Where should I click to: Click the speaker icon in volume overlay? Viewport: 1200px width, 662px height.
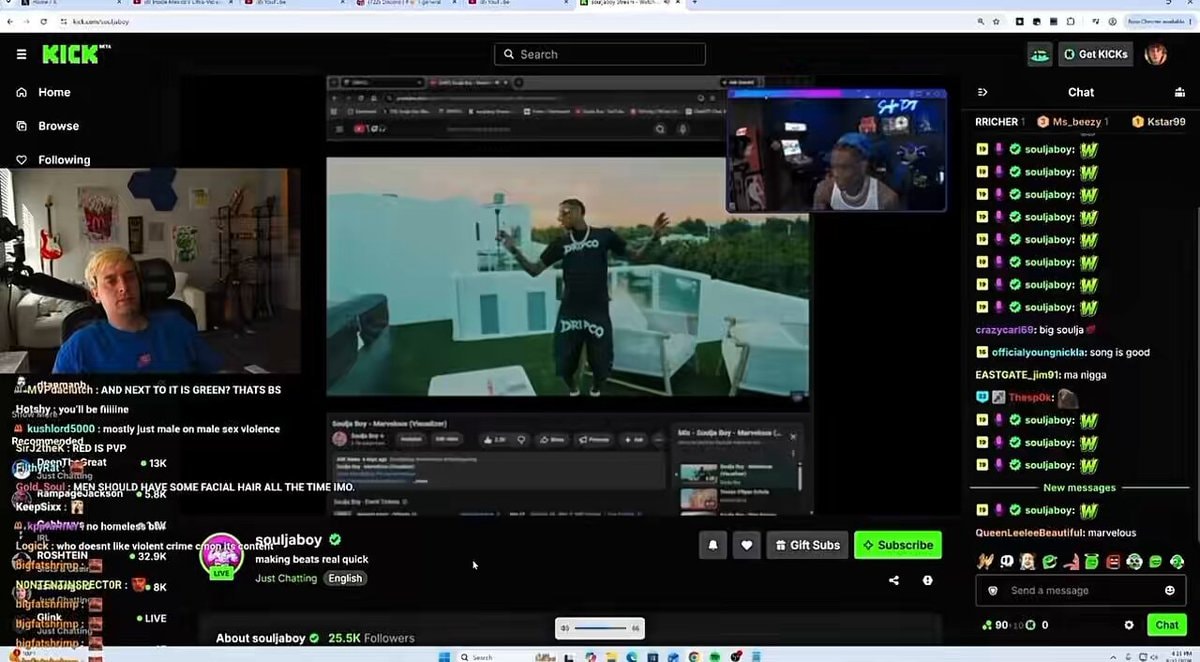tap(565, 628)
